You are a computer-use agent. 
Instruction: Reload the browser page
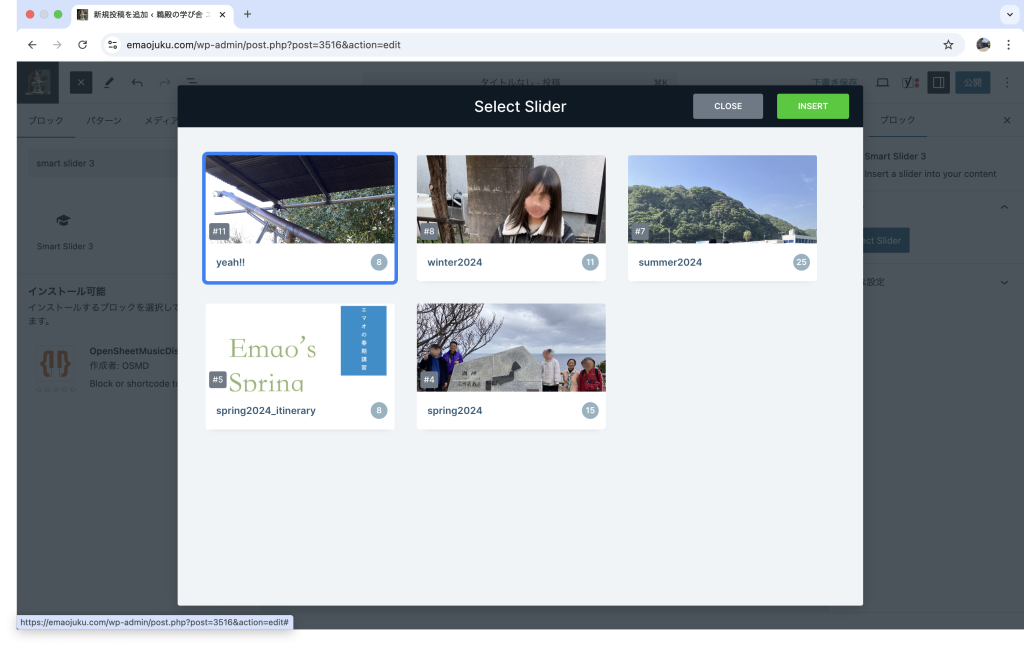click(x=82, y=45)
